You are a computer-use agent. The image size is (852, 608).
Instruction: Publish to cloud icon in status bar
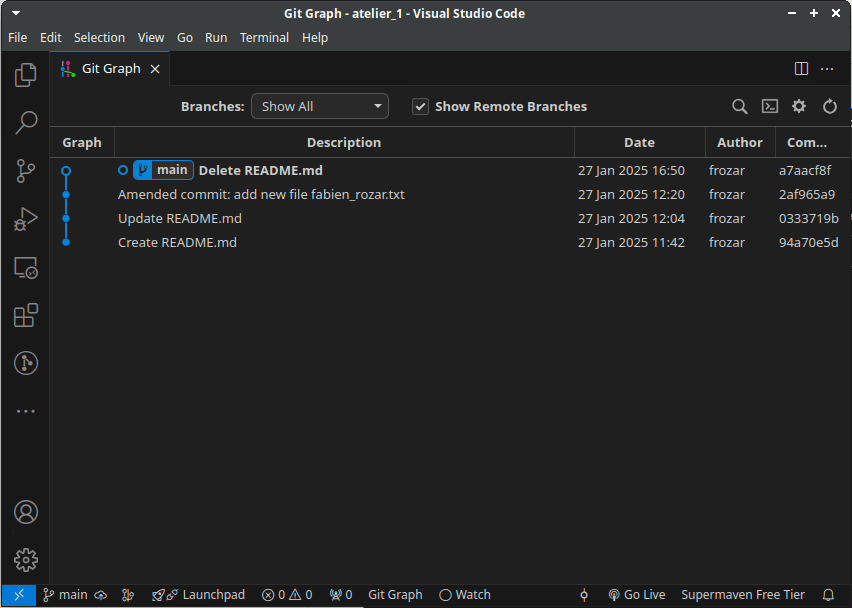coord(101,595)
